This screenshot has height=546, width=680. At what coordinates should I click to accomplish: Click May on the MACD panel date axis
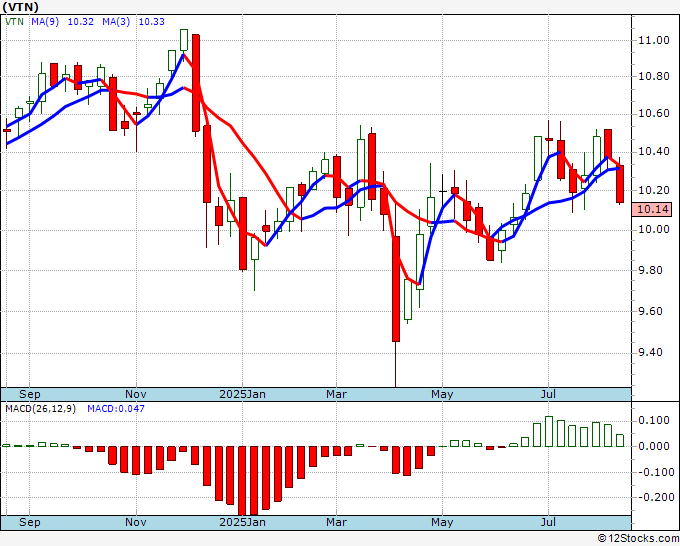point(442,522)
